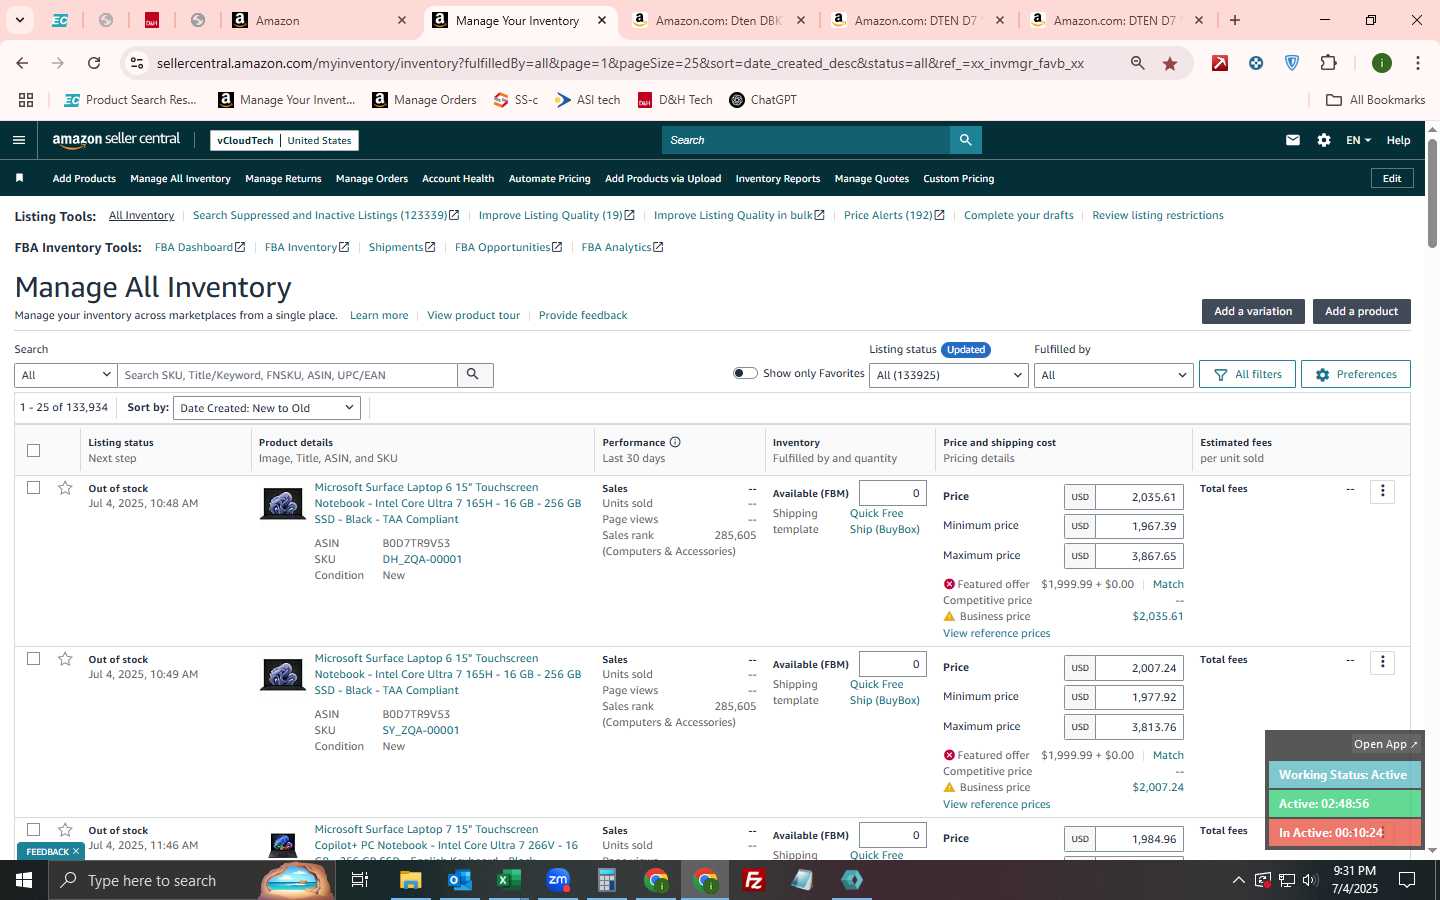Viewport: 1440px width, 900px height.
Task: Favorite the SY_ZQA-00001 listing star
Action: pyautogui.click(x=65, y=659)
